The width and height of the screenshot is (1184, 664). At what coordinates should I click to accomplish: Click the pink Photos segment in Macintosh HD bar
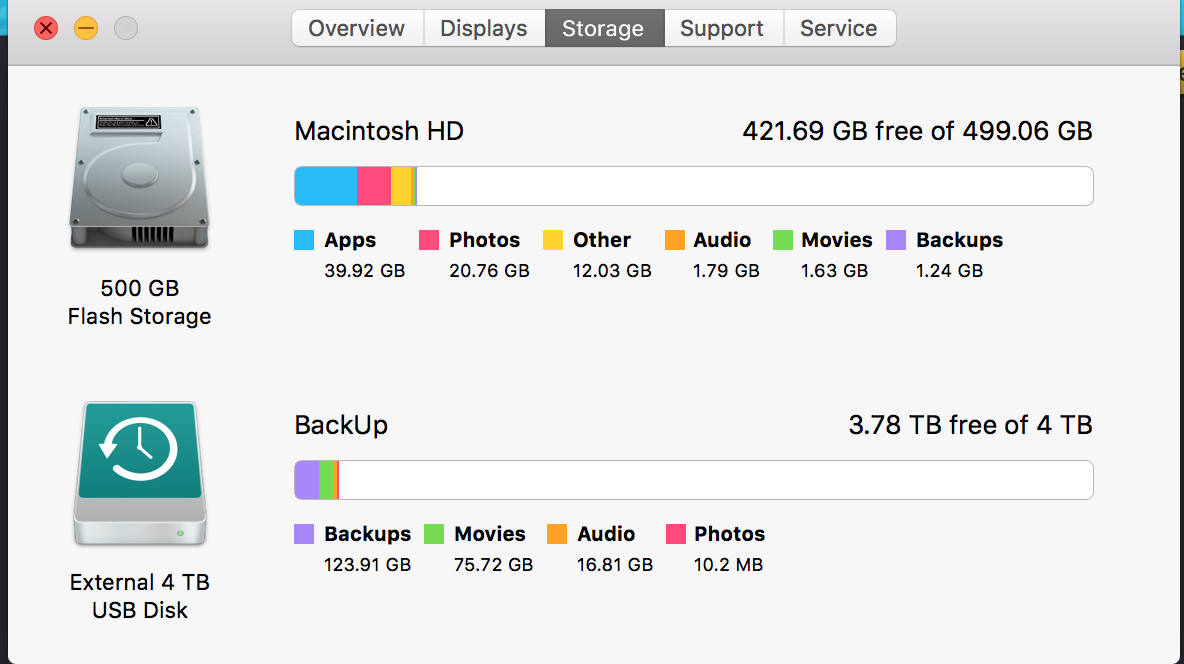tap(374, 186)
